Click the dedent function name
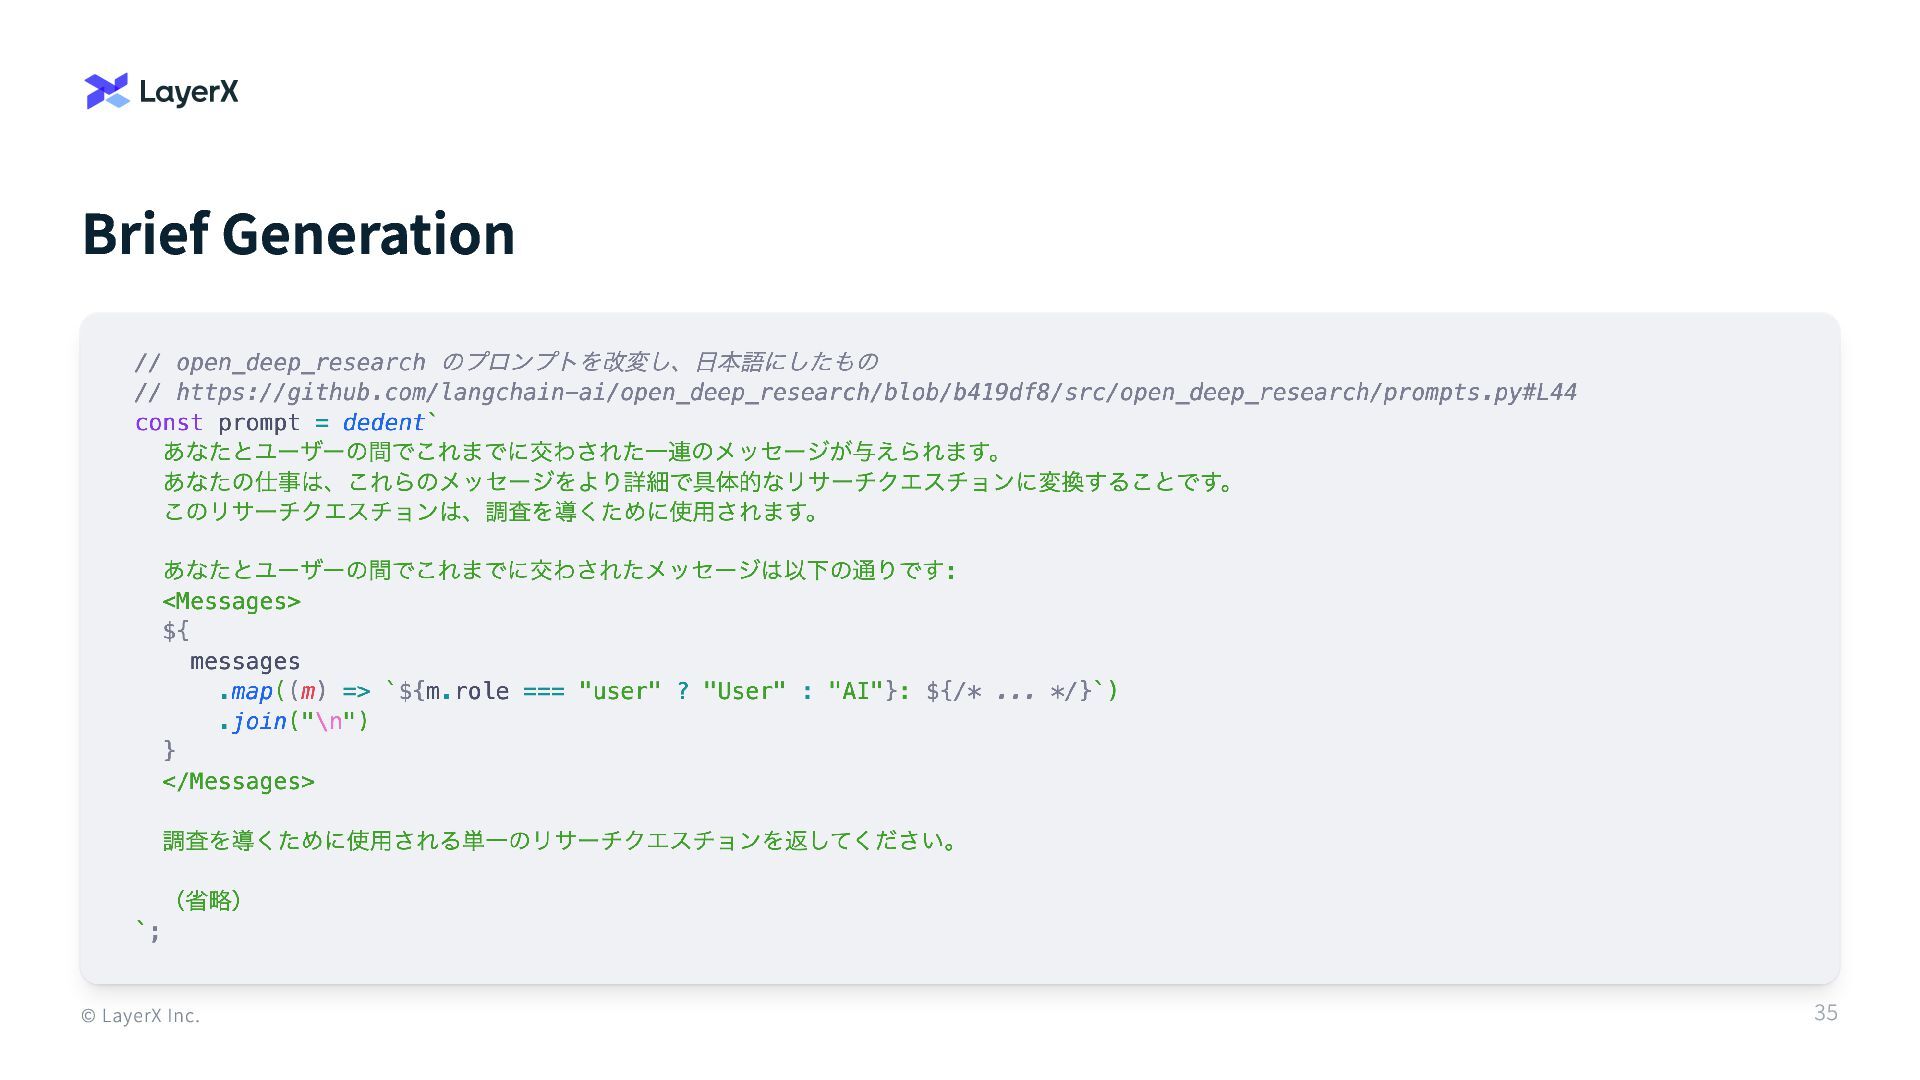 [383, 422]
